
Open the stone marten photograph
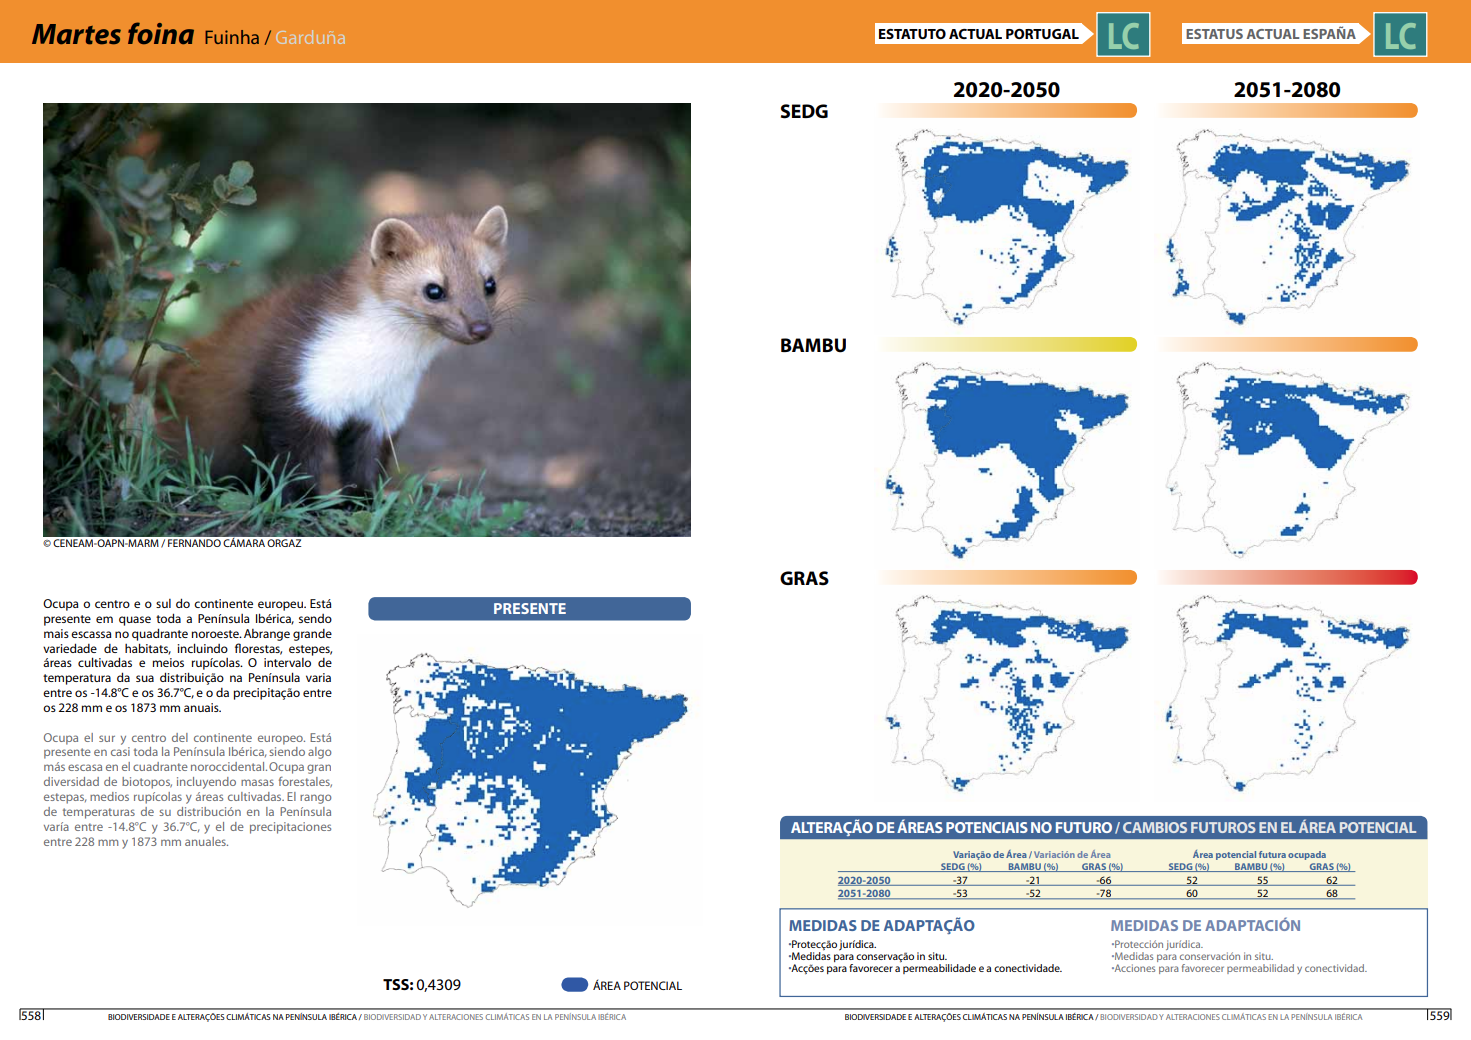click(x=367, y=320)
